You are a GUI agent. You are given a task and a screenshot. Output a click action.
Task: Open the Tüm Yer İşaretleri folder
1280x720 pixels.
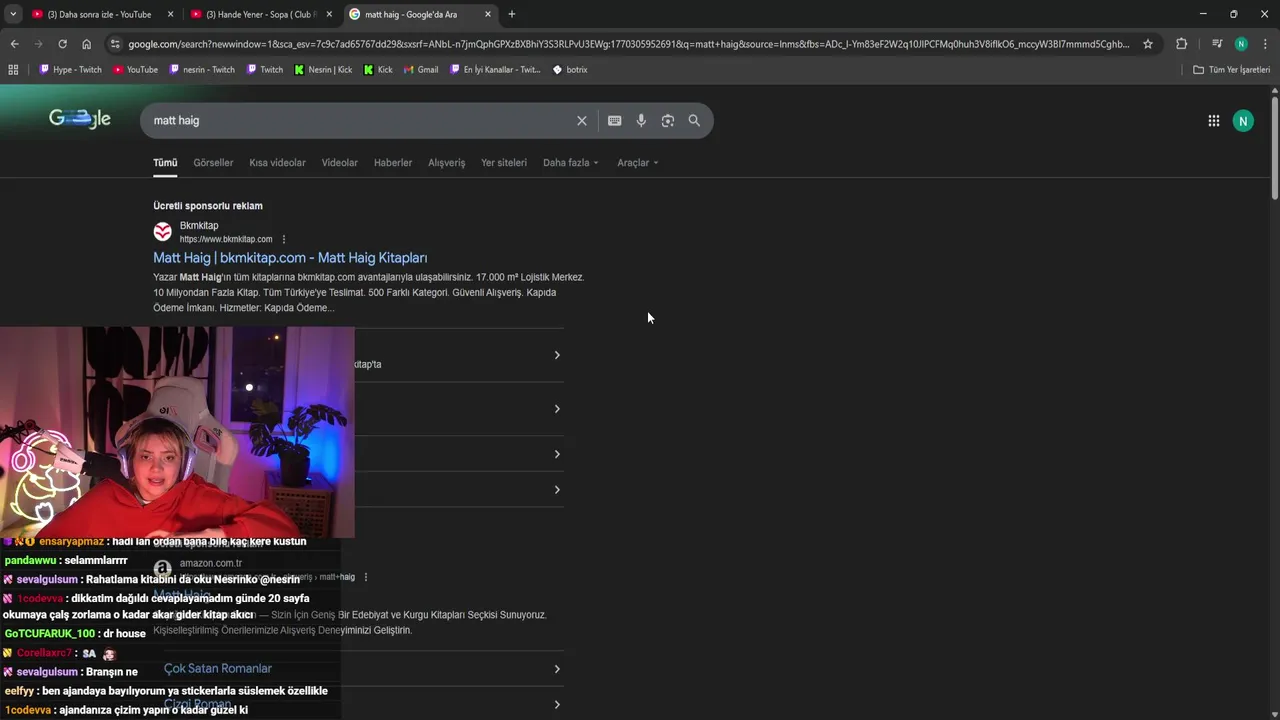coord(1231,70)
